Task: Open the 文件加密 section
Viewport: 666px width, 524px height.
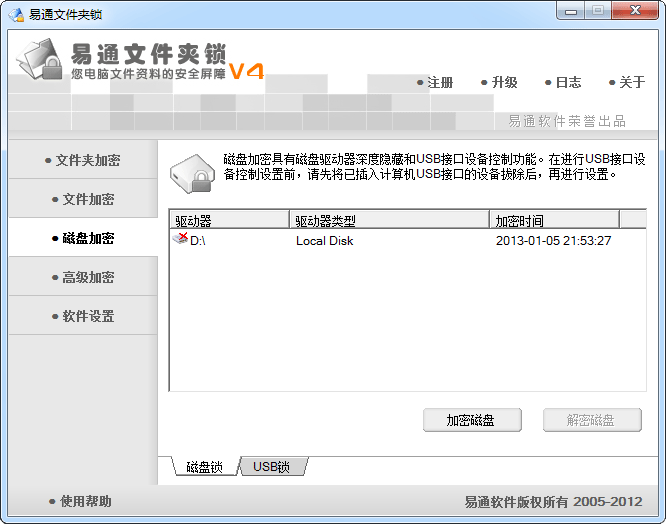Action: [83, 199]
